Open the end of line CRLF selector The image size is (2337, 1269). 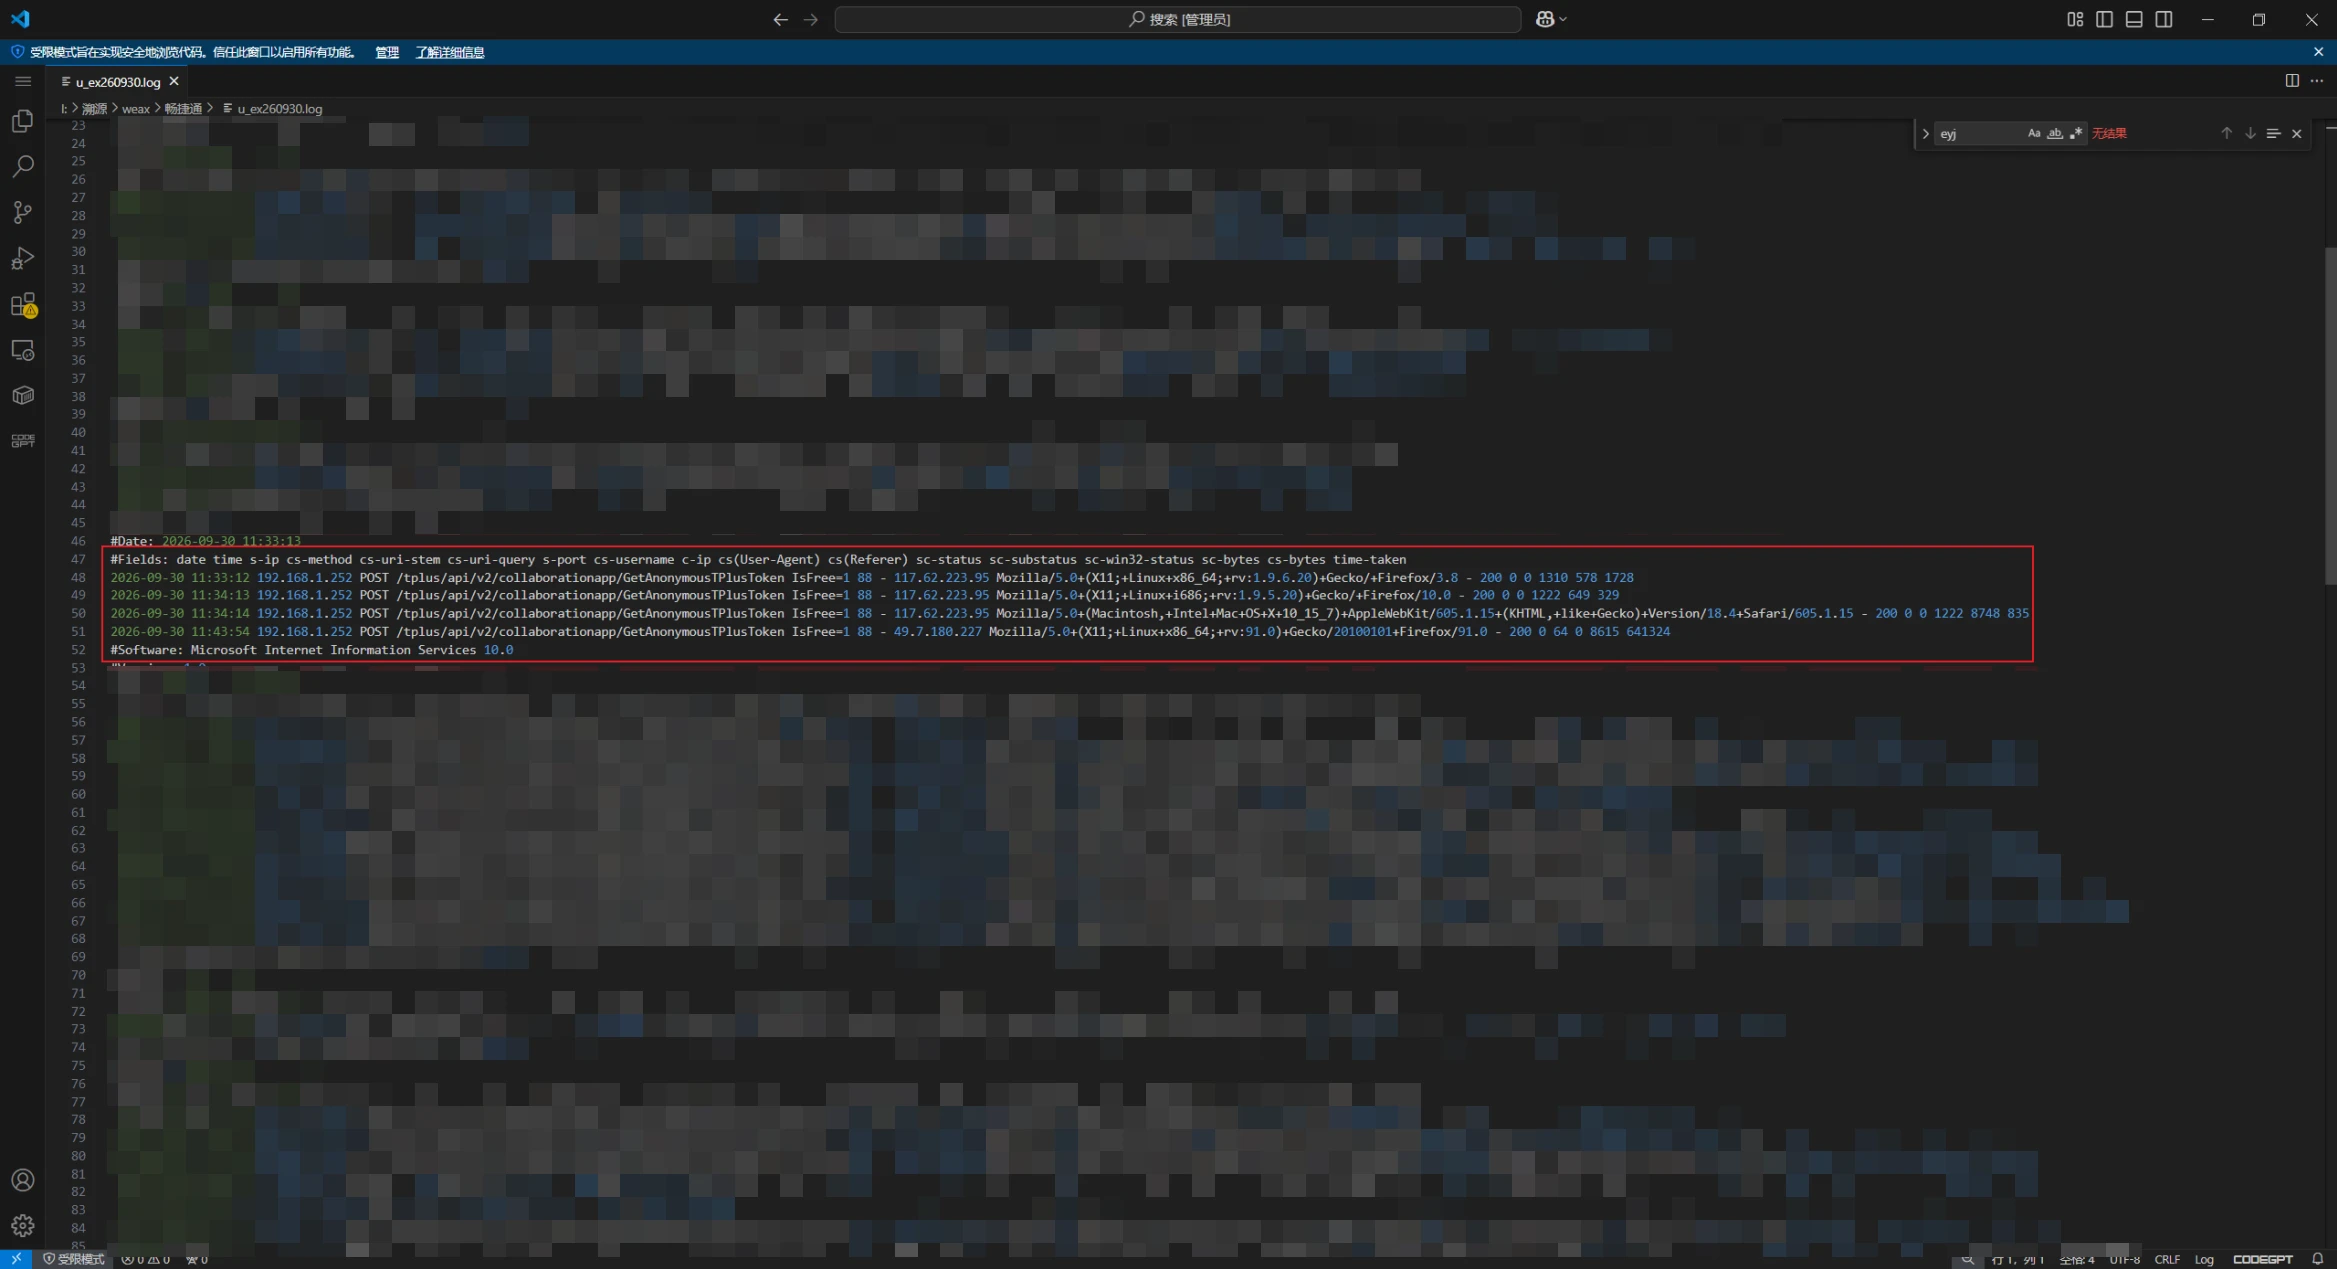(x=2167, y=1259)
